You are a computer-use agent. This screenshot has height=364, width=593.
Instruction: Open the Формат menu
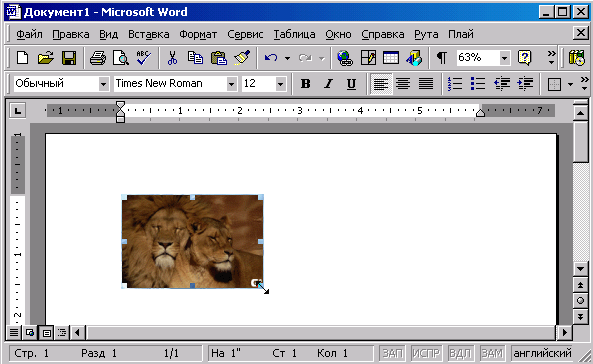click(x=198, y=34)
